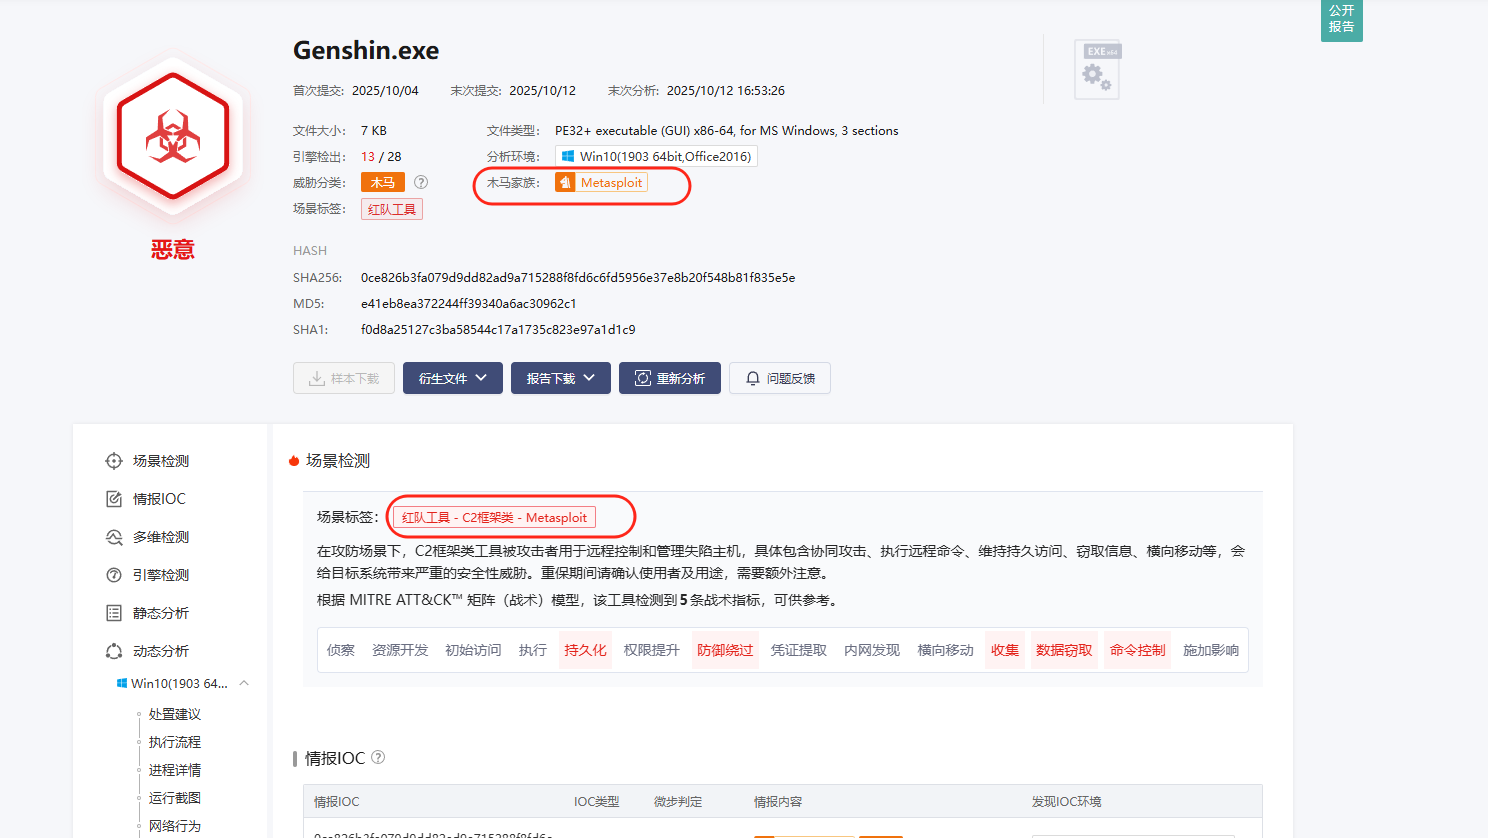Collapse the Win10(1903 64... tree node
Image resolution: width=1488 pixels, height=838 pixels.
pyautogui.click(x=244, y=683)
